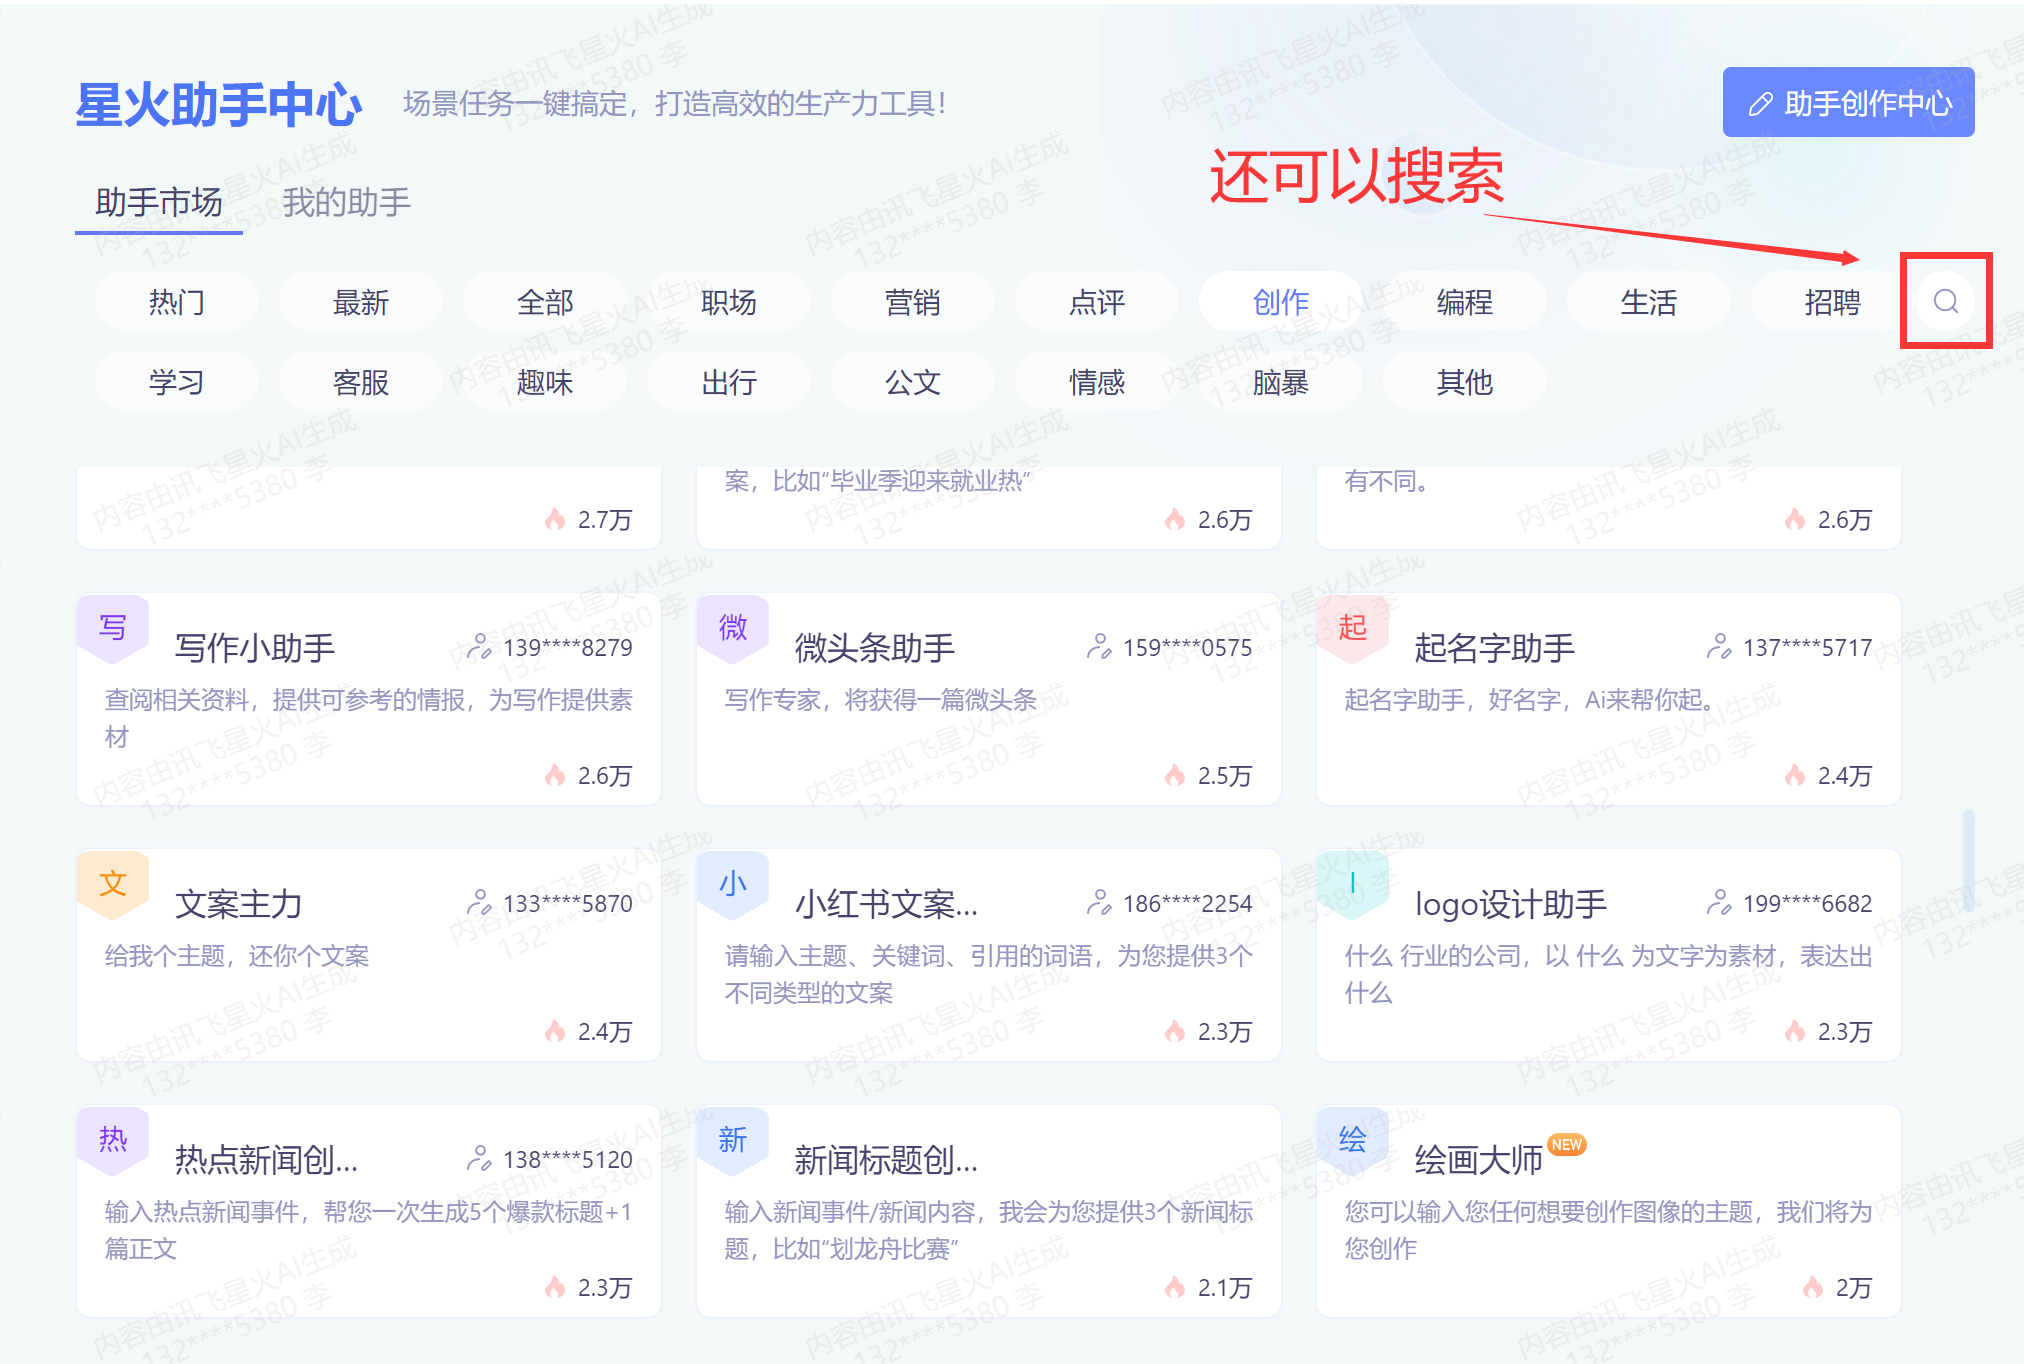Switch to the 我的助手 tab
Viewport: 2024px width, 1364px height.
(346, 203)
